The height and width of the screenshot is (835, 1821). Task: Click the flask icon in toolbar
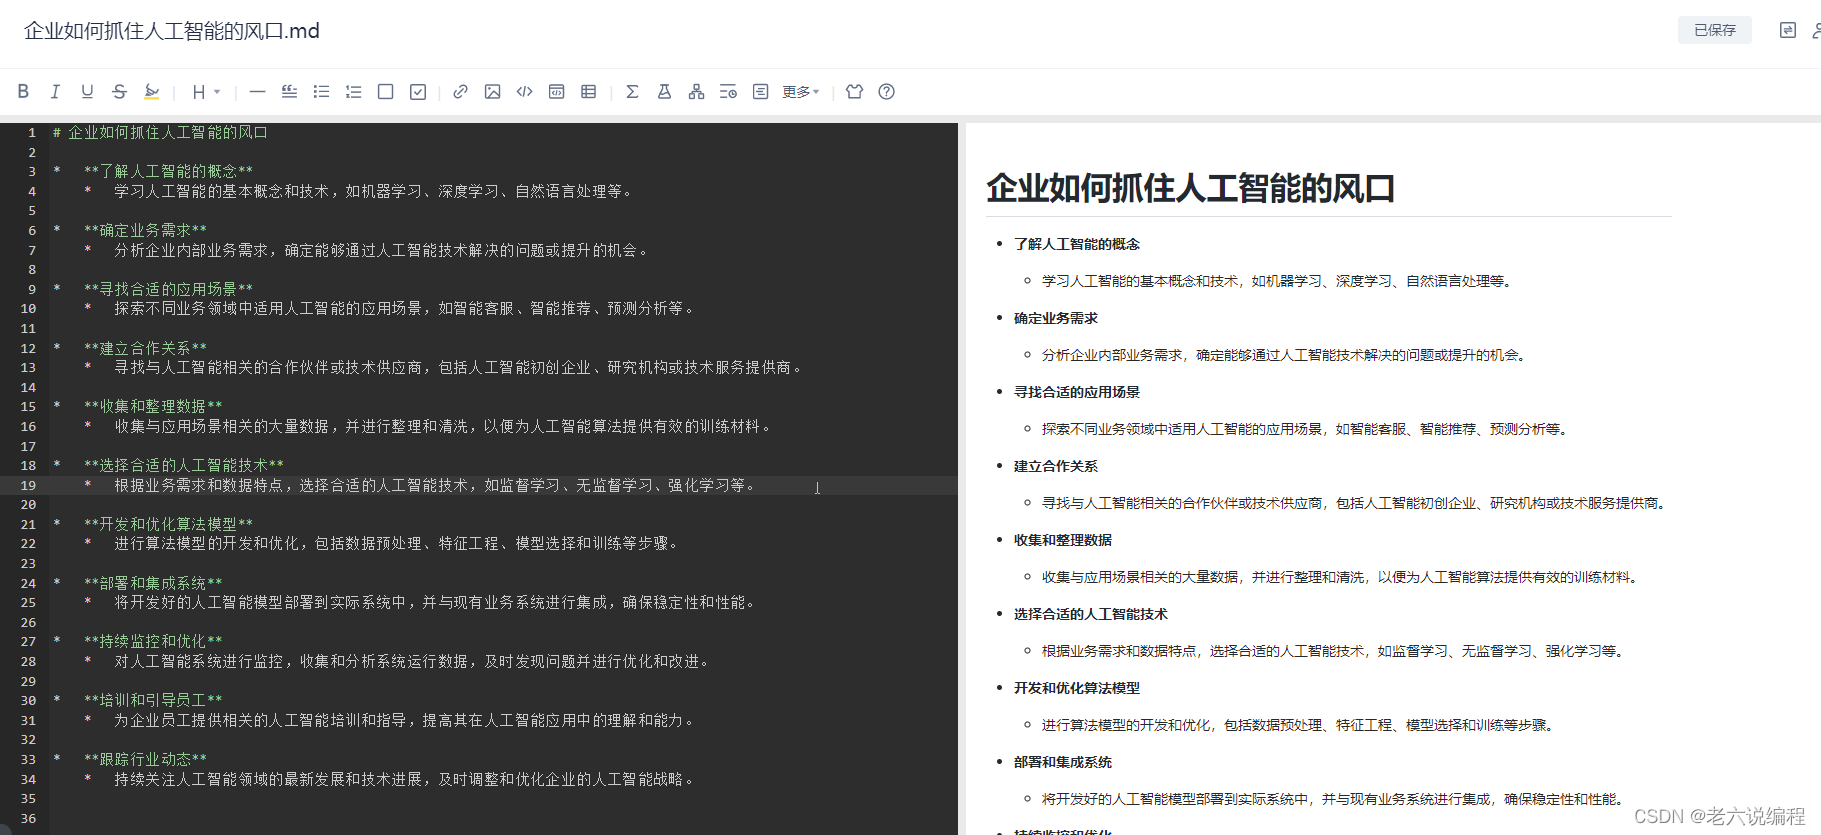click(664, 92)
